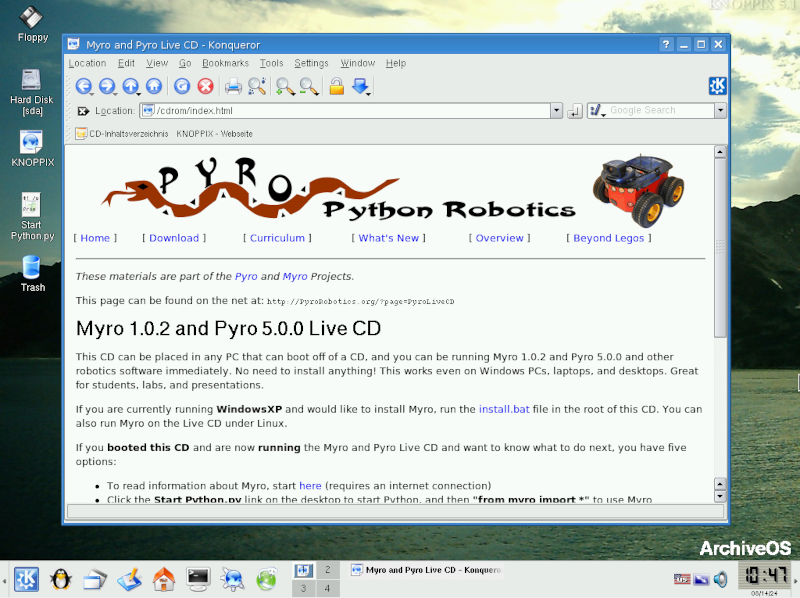Screen dimensions: 800x598
Task: Launch the Start Python.py desktop icon
Action: click(32, 216)
